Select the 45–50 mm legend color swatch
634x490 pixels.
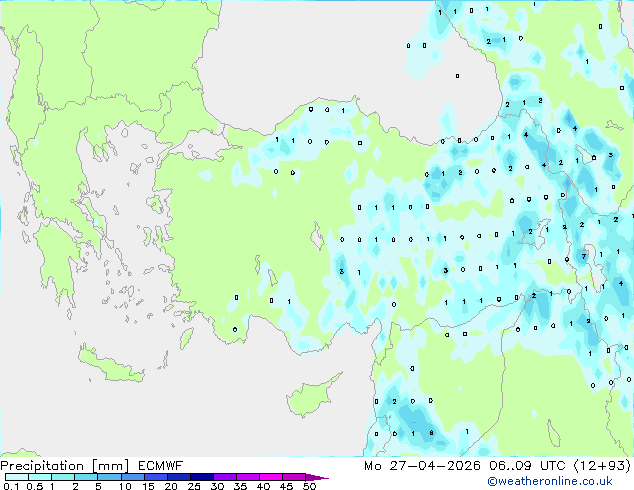(x=294, y=477)
